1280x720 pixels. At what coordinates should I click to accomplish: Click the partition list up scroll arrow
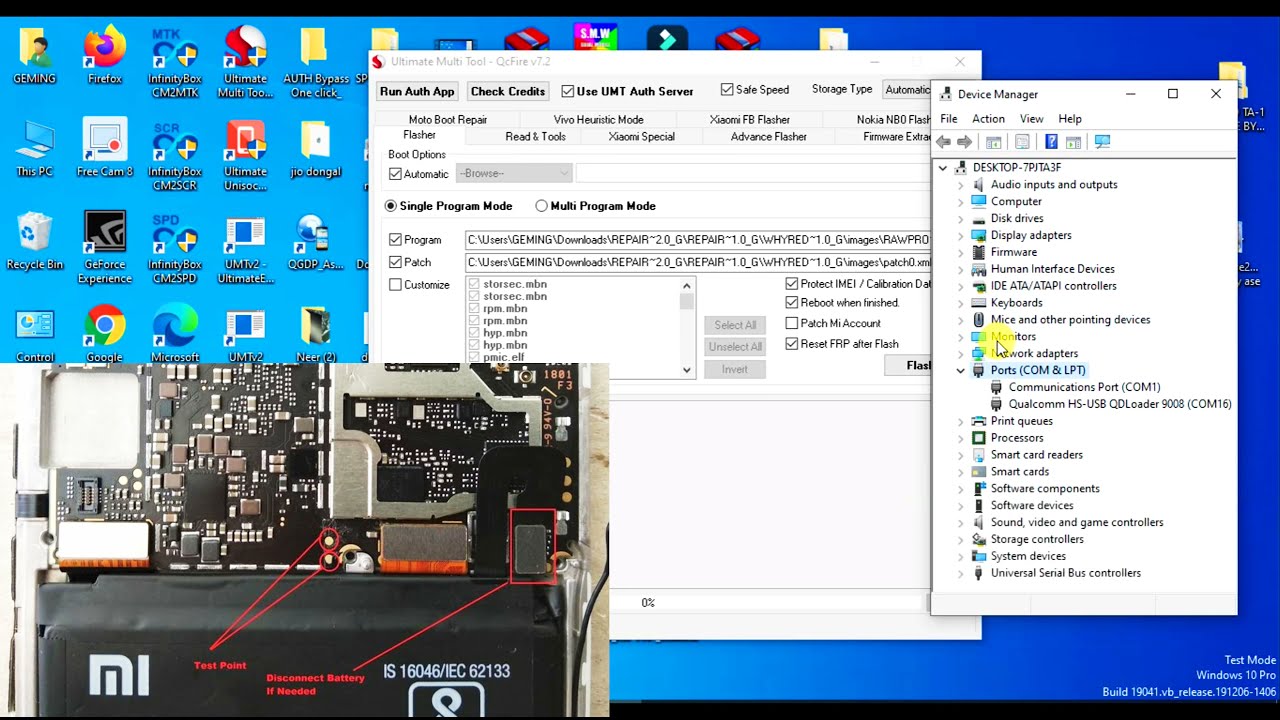tap(686, 285)
